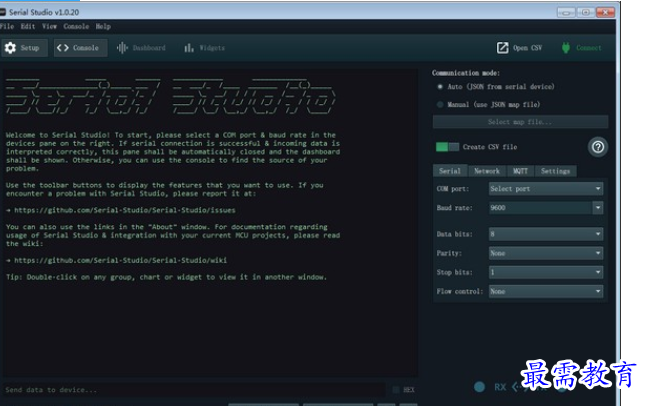Switch to the MQTT tab

(520, 171)
